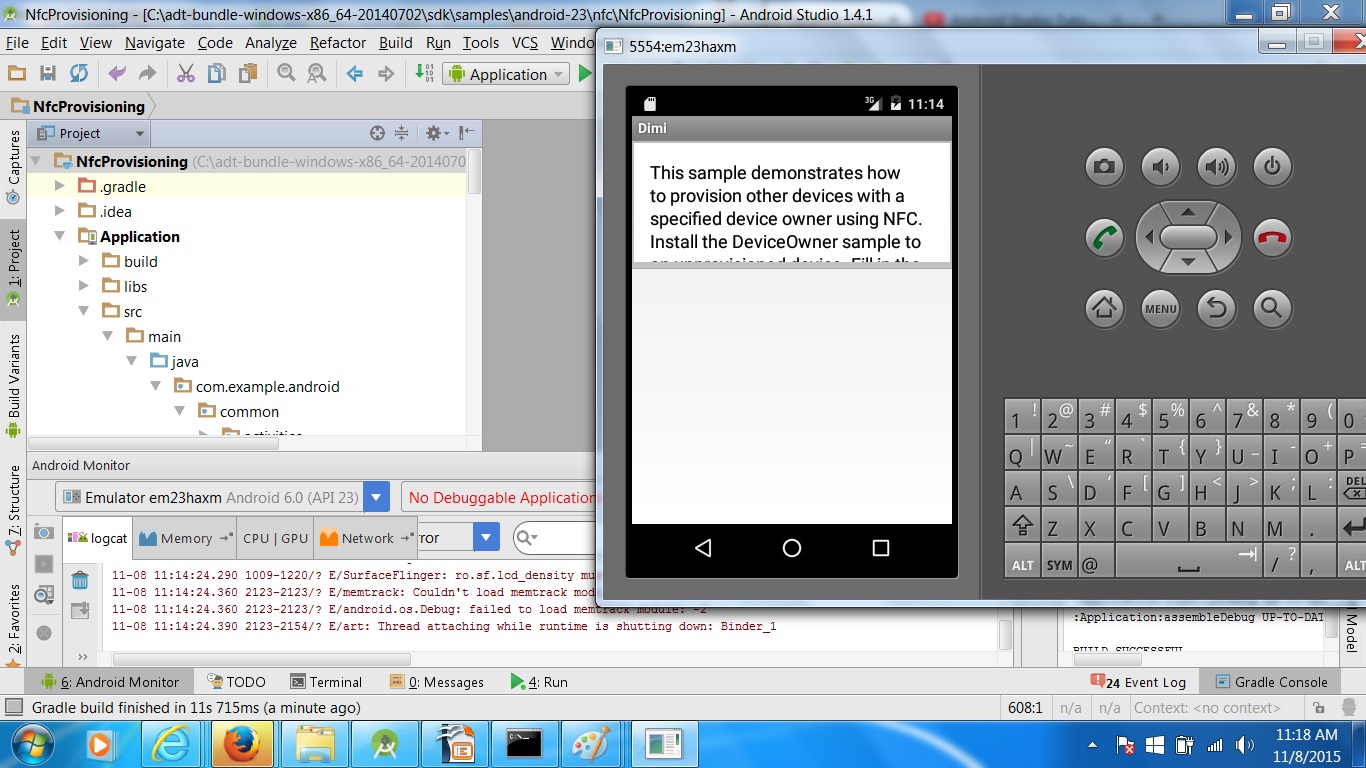Image resolution: width=1366 pixels, height=768 pixels.
Task: Click the Find magnifier icon
Action: [x=286, y=73]
